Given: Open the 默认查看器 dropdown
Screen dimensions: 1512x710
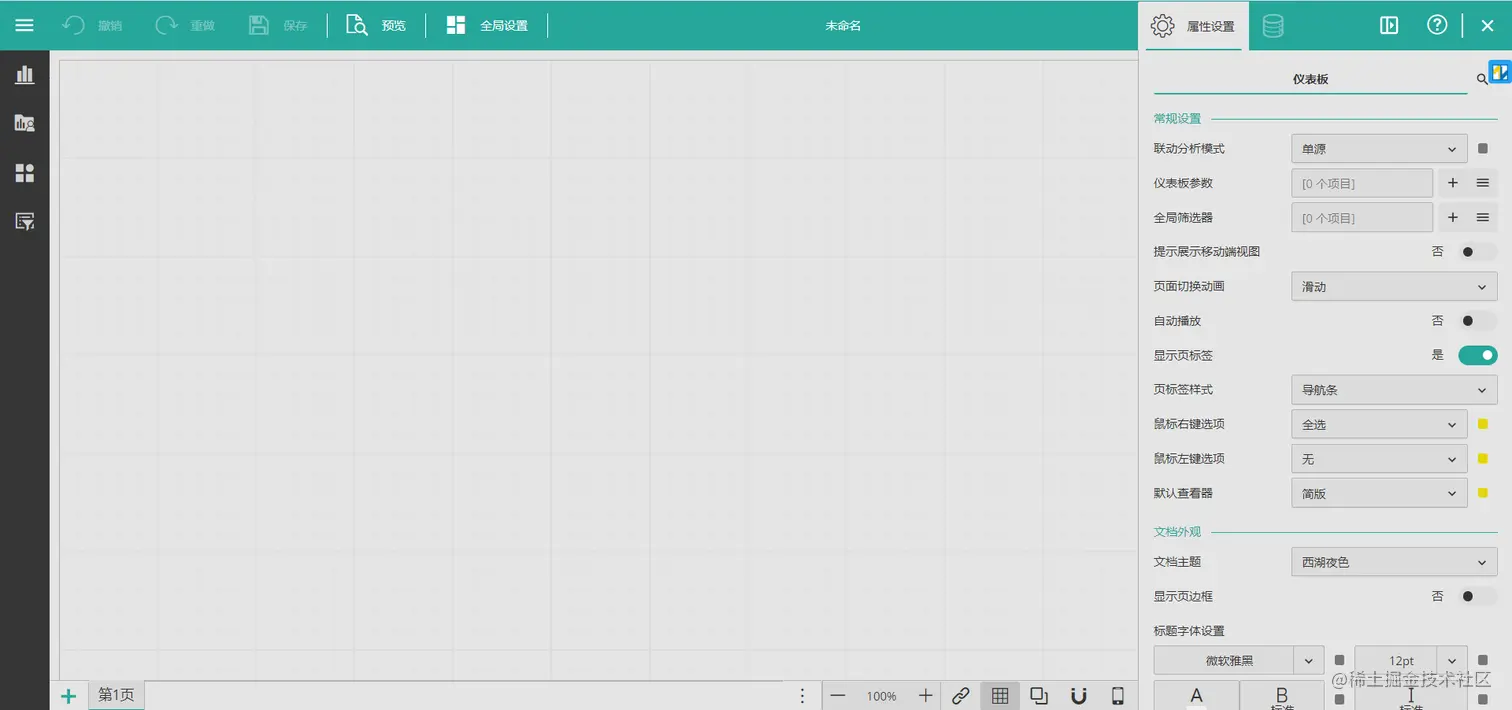Looking at the screenshot, I should click(1379, 494).
